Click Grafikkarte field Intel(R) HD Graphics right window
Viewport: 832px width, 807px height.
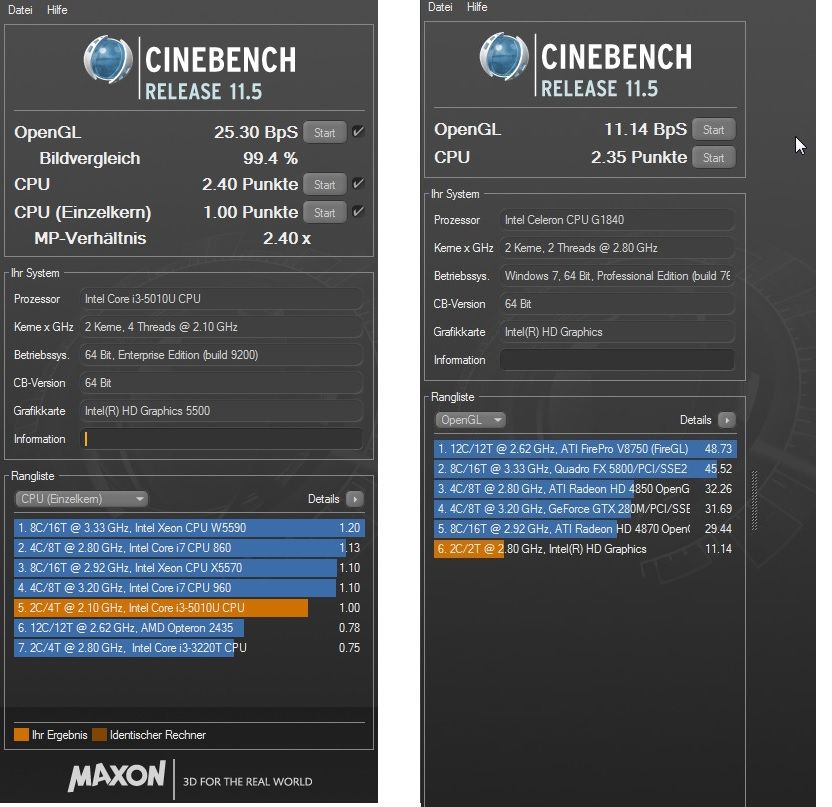[x=617, y=332]
